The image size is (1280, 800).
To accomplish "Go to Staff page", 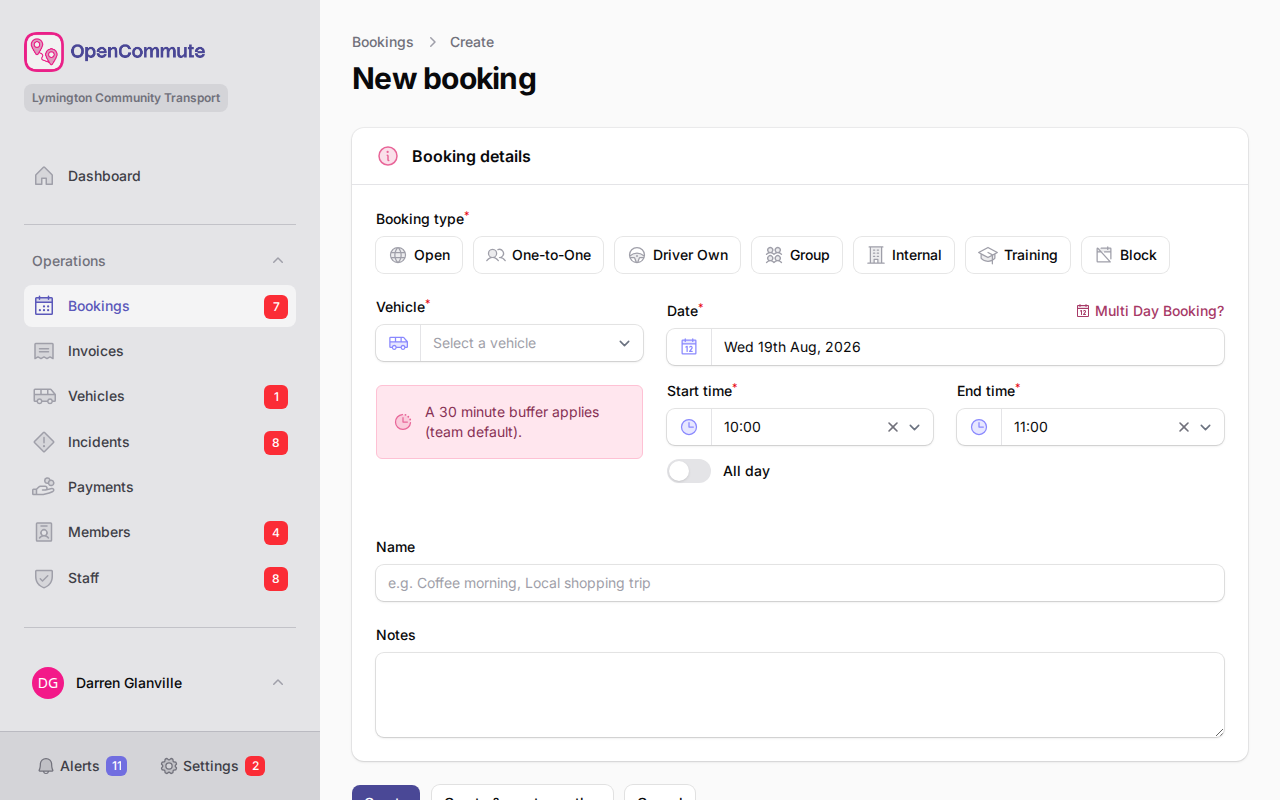I will (x=160, y=578).
